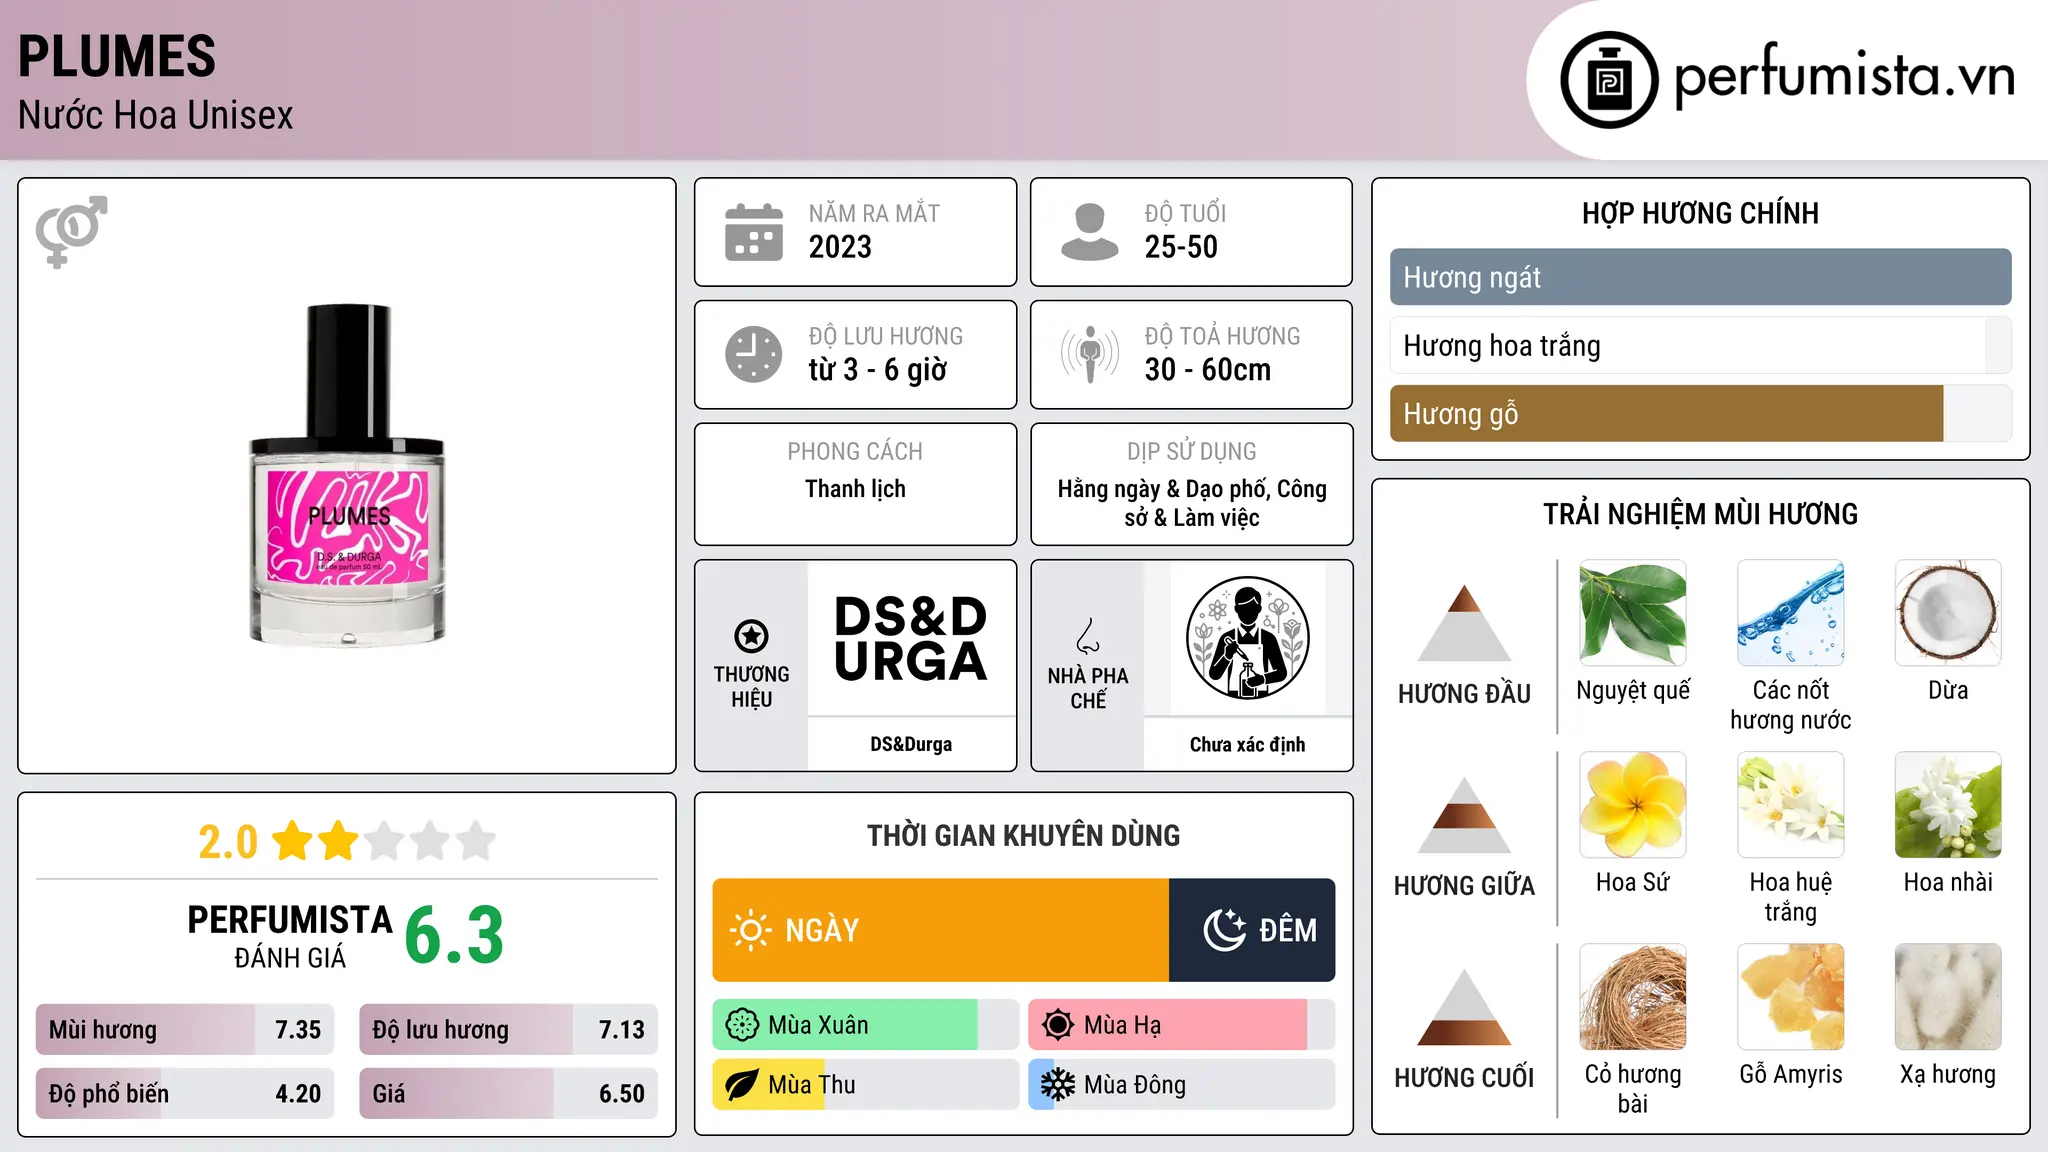Click the Hoa Sứ frangipani image
2048x1152 pixels.
(1633, 805)
